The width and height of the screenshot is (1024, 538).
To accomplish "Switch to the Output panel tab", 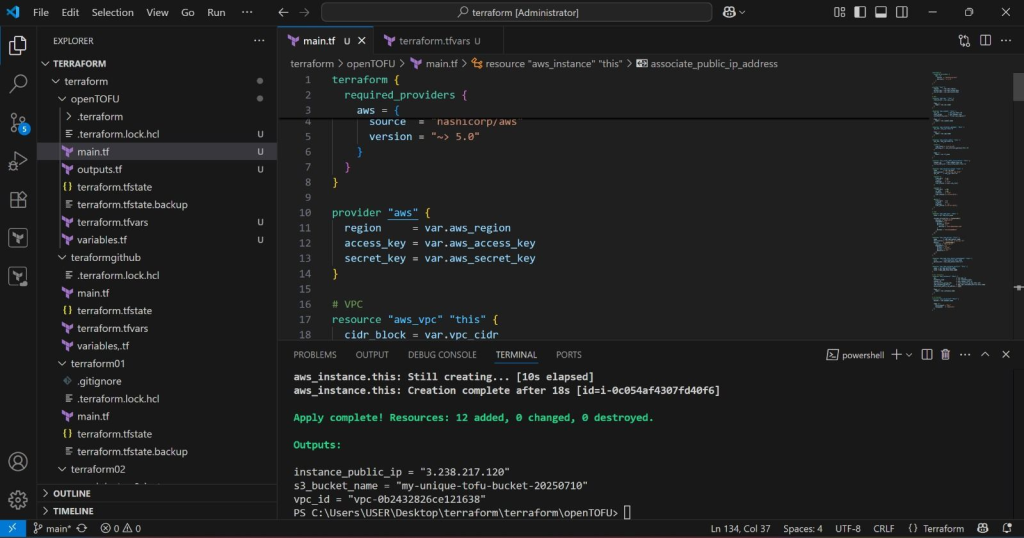I will [x=372, y=355].
